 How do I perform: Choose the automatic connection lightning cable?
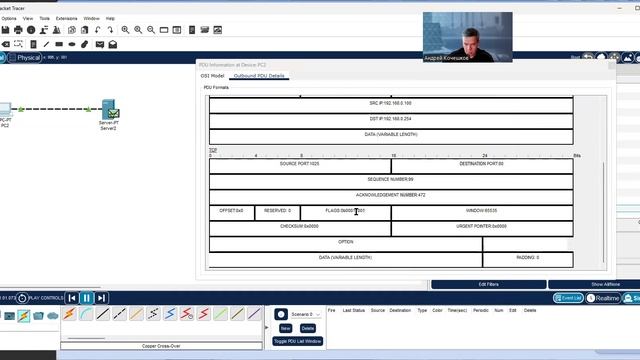69,314
